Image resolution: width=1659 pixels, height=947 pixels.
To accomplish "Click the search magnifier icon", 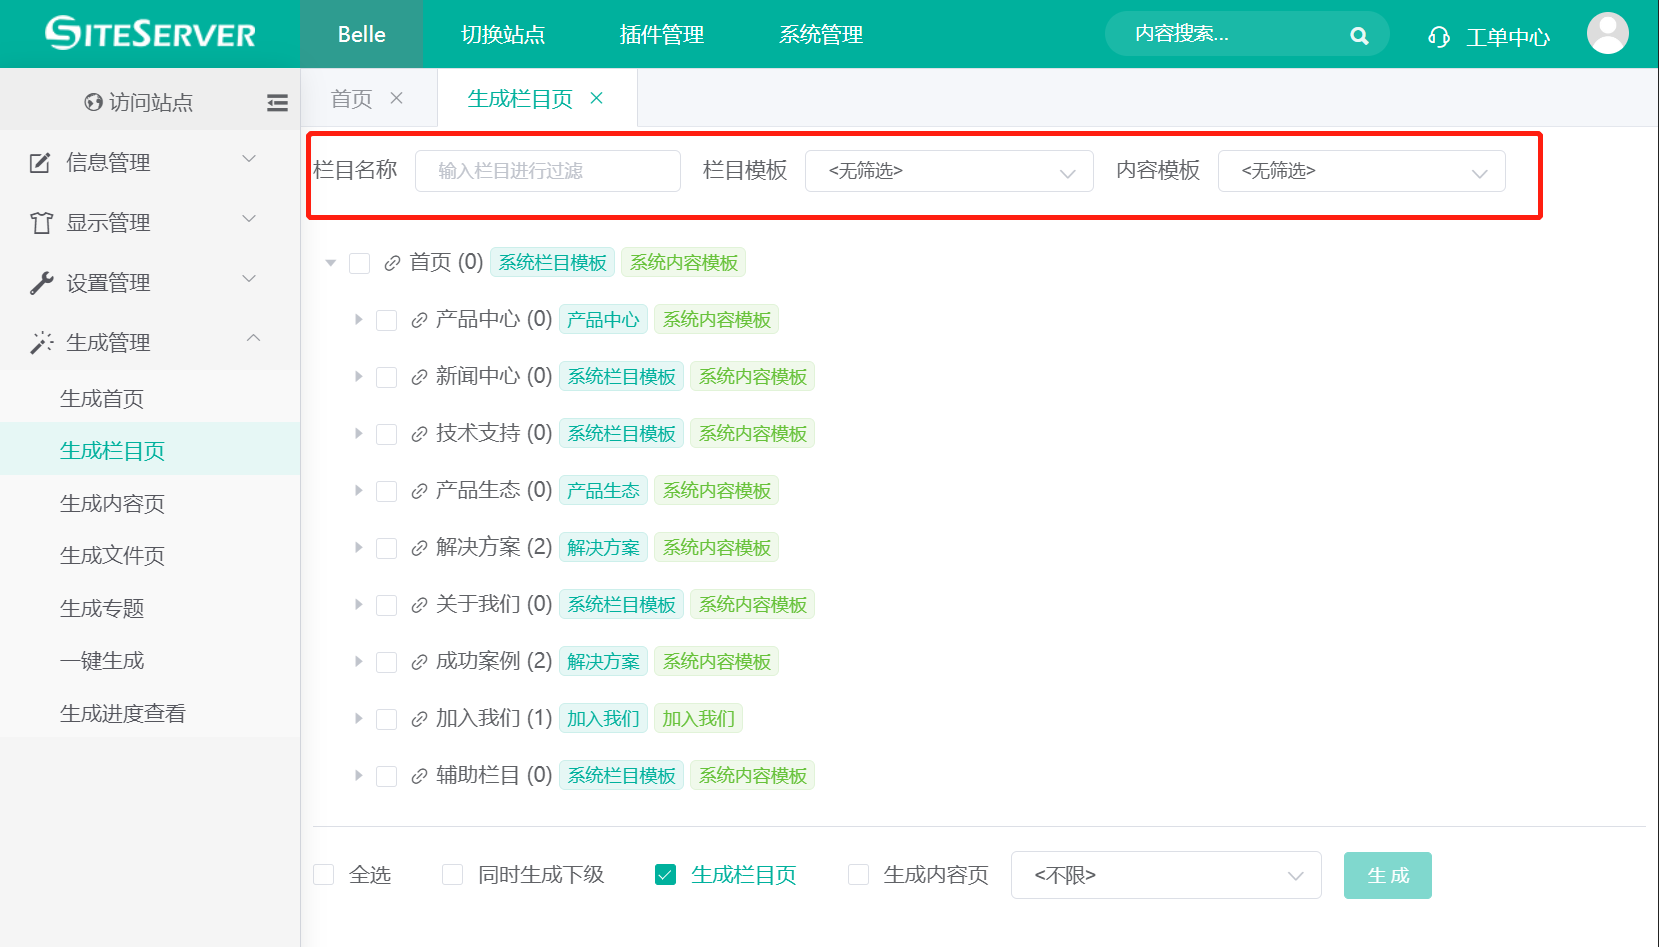I will (1358, 36).
